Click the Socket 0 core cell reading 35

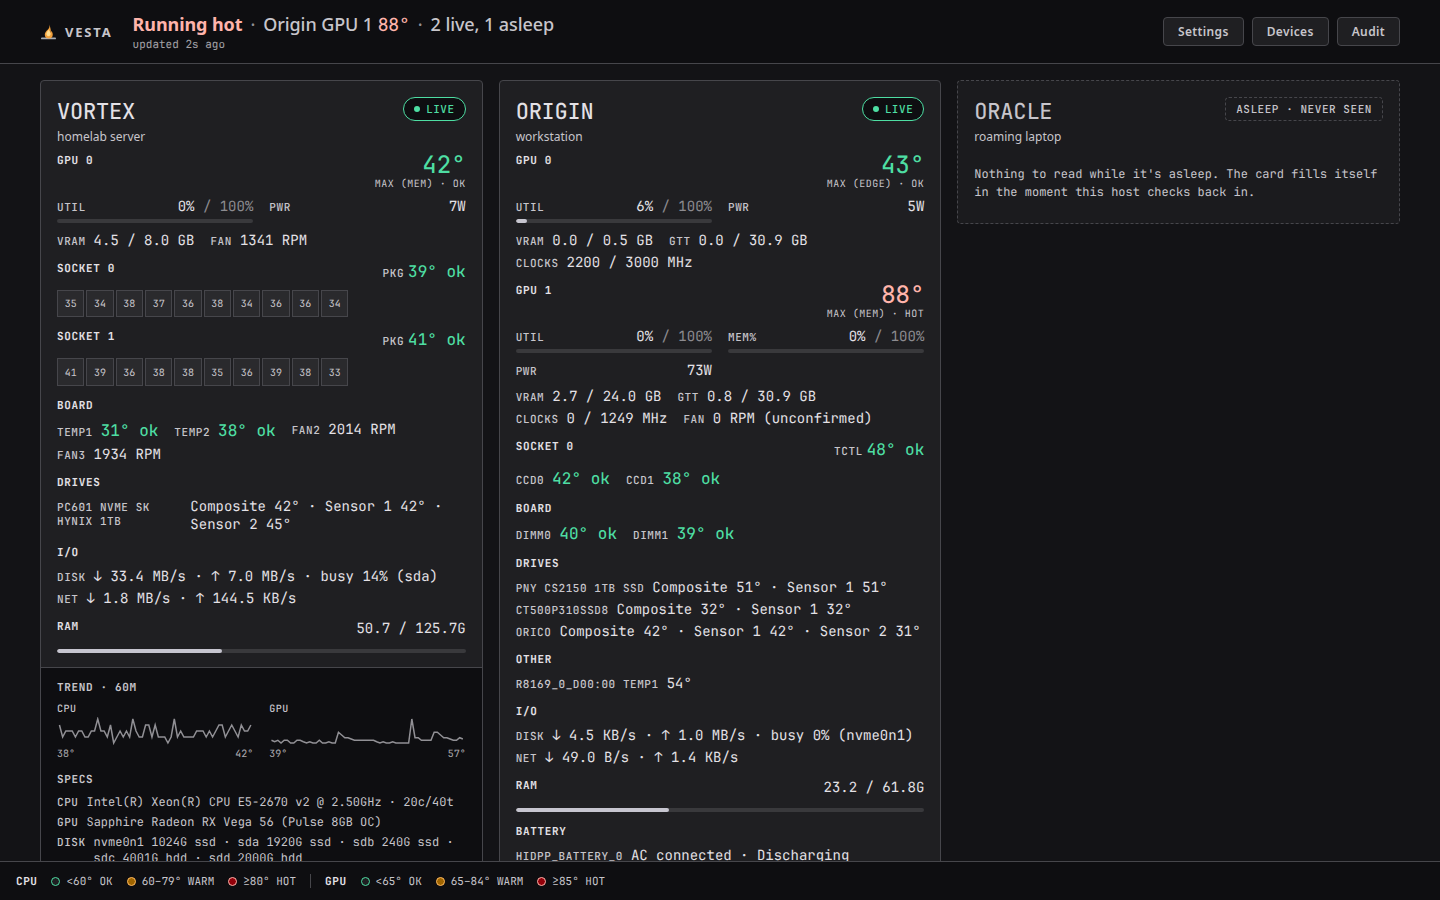pos(71,303)
